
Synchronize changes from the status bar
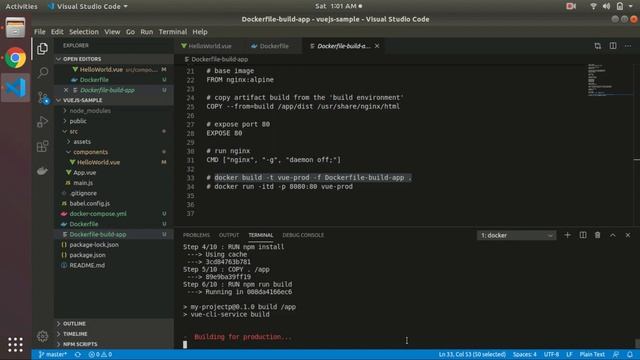coord(78,354)
